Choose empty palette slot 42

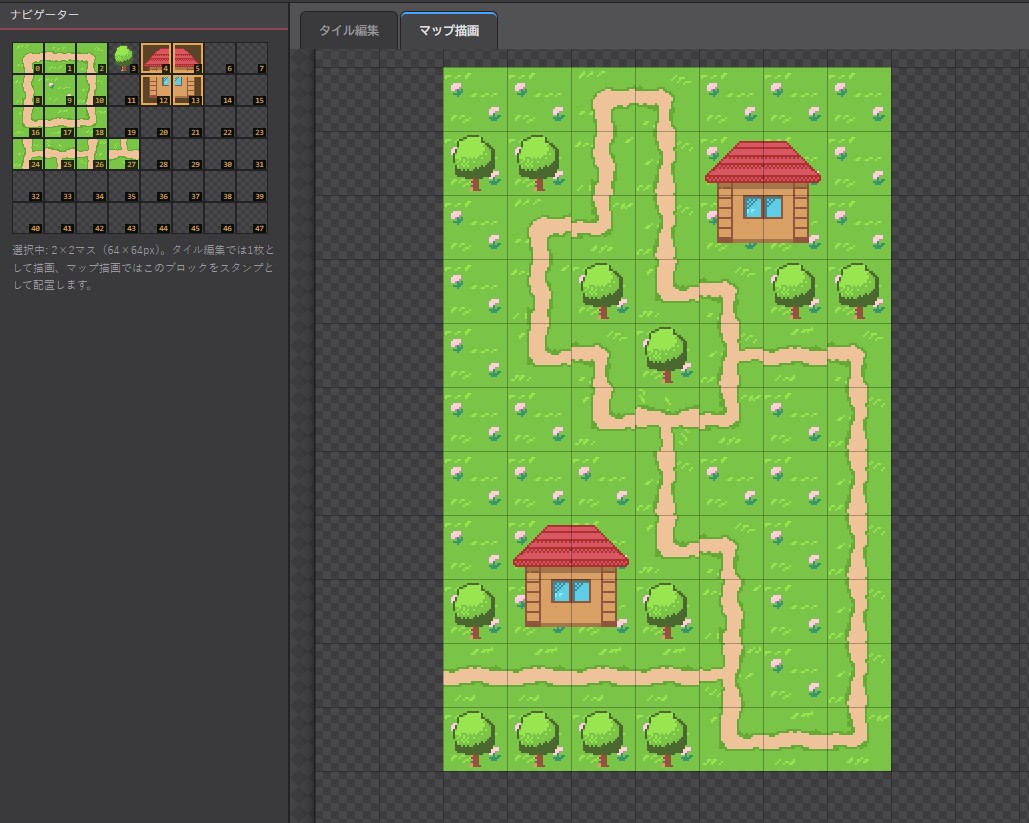pos(92,218)
